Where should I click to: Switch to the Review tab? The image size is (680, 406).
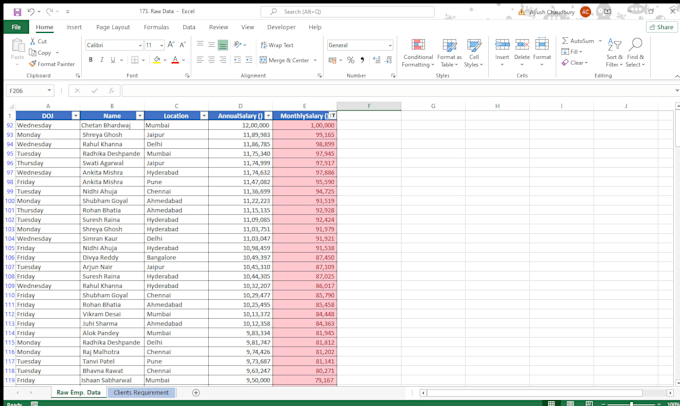point(218,27)
